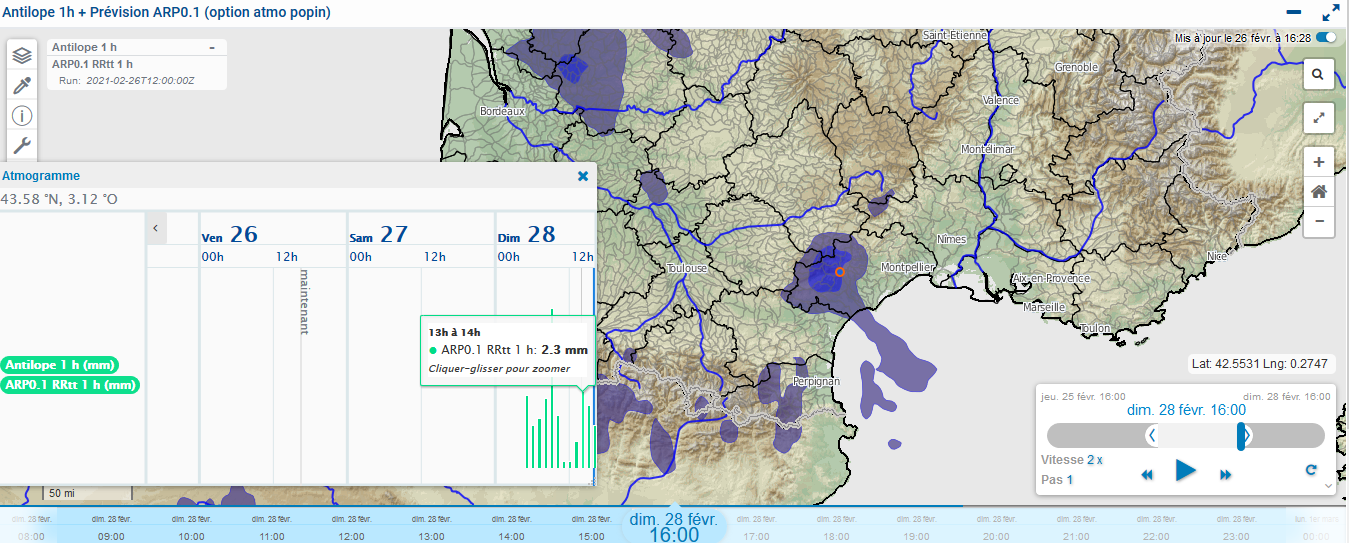Open the layers panel icon
The width and height of the screenshot is (1349, 543).
coord(22,56)
